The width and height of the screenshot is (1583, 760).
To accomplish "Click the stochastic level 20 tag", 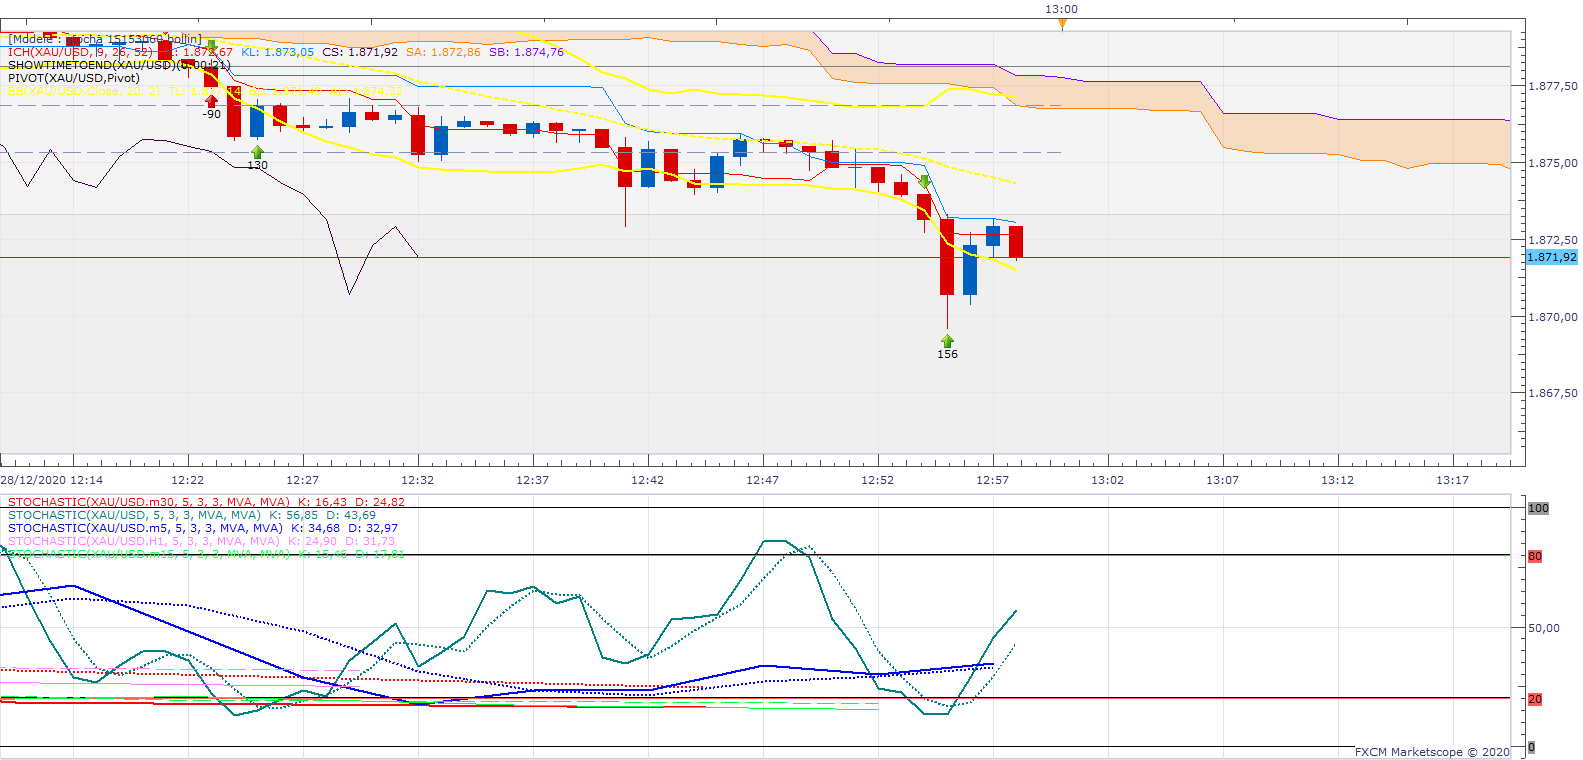I will point(1535,699).
